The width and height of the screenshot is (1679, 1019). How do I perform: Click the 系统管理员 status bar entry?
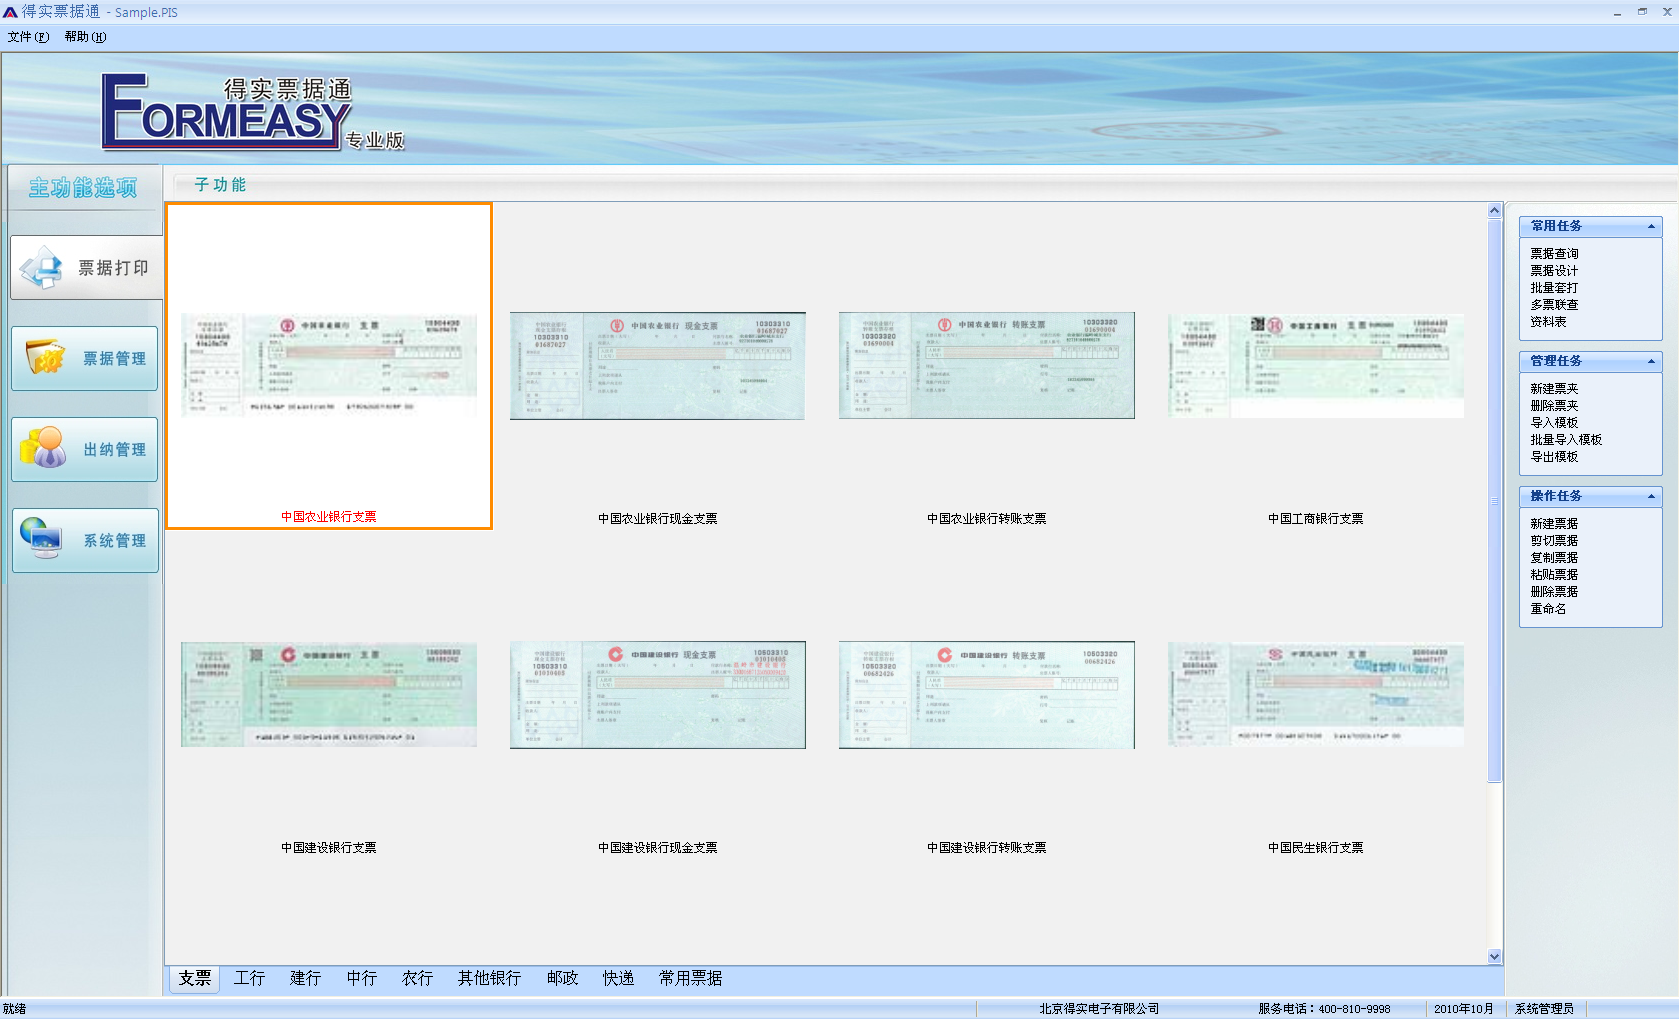(x=1544, y=1009)
